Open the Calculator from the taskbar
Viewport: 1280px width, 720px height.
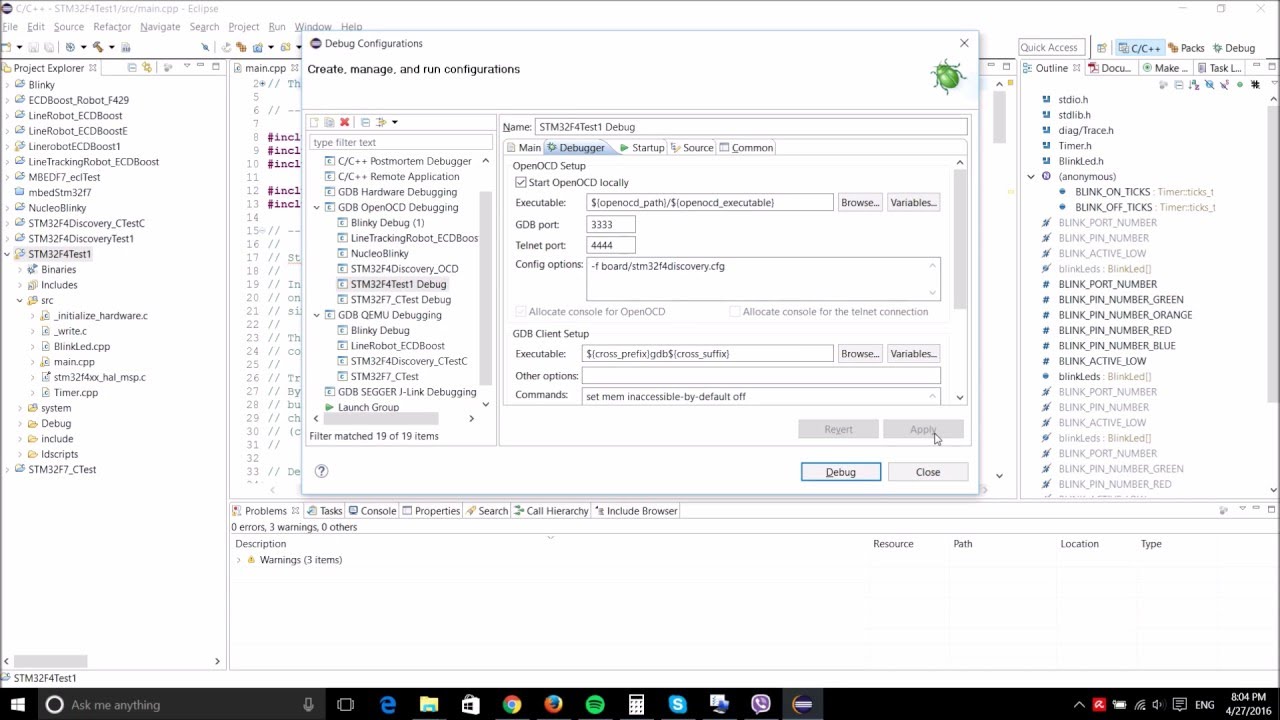[636, 705]
